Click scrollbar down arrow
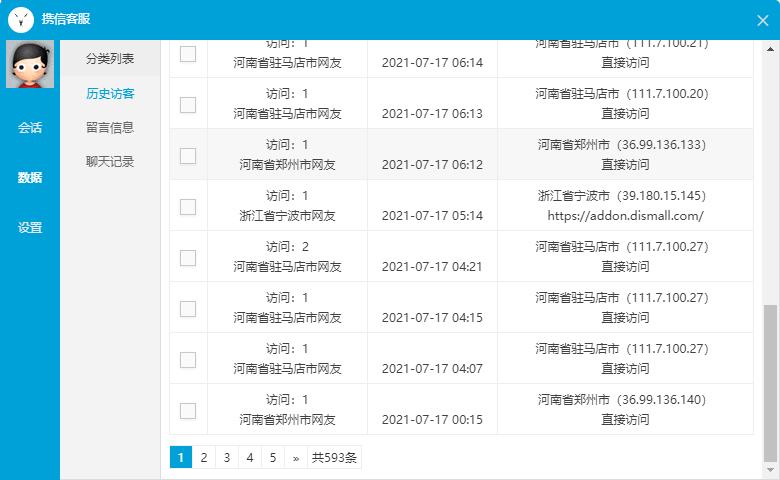 coord(770,470)
